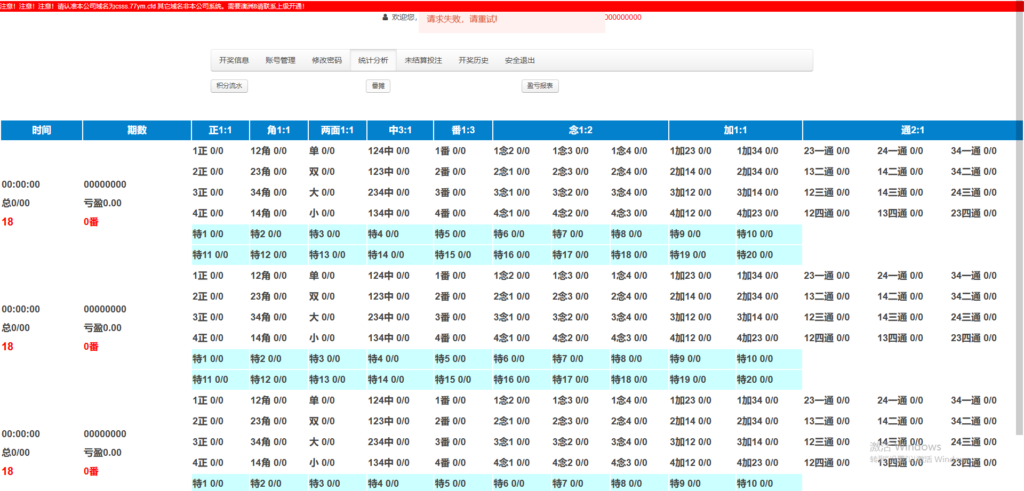Click the 加1:1 column header
Image resolution: width=1024 pixels, height=491 pixels.
(x=735, y=131)
